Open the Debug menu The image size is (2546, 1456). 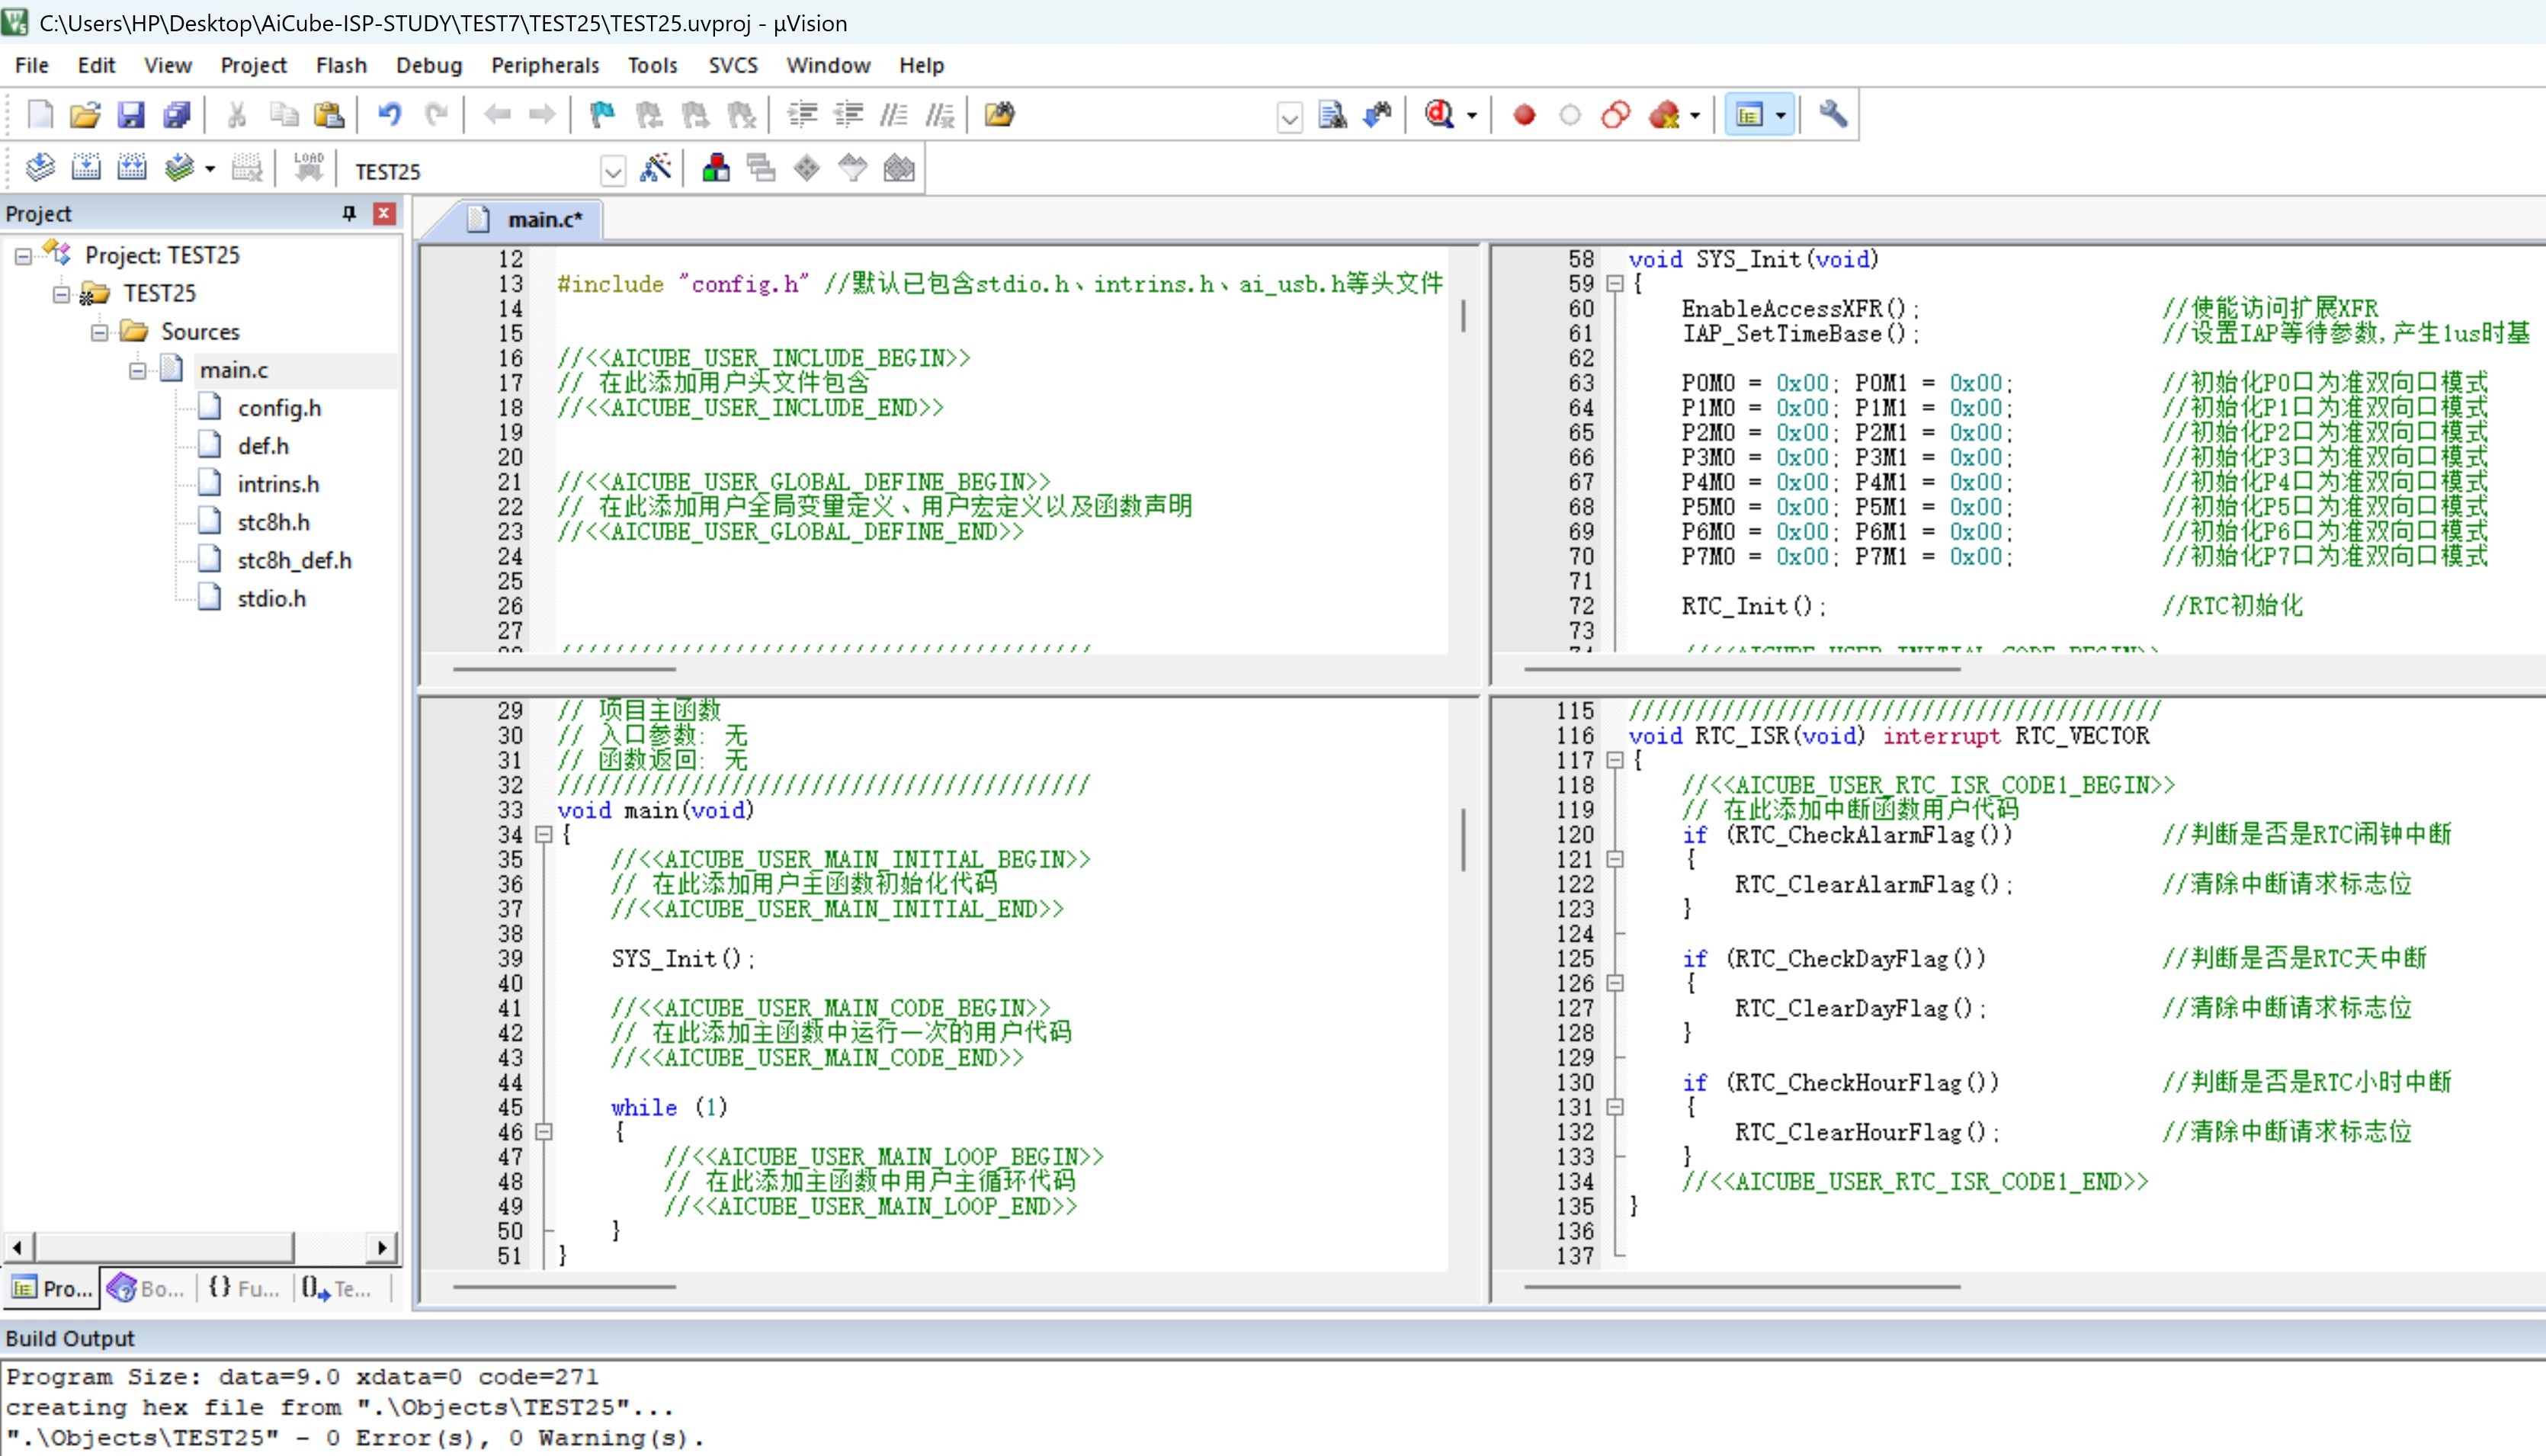pos(429,65)
